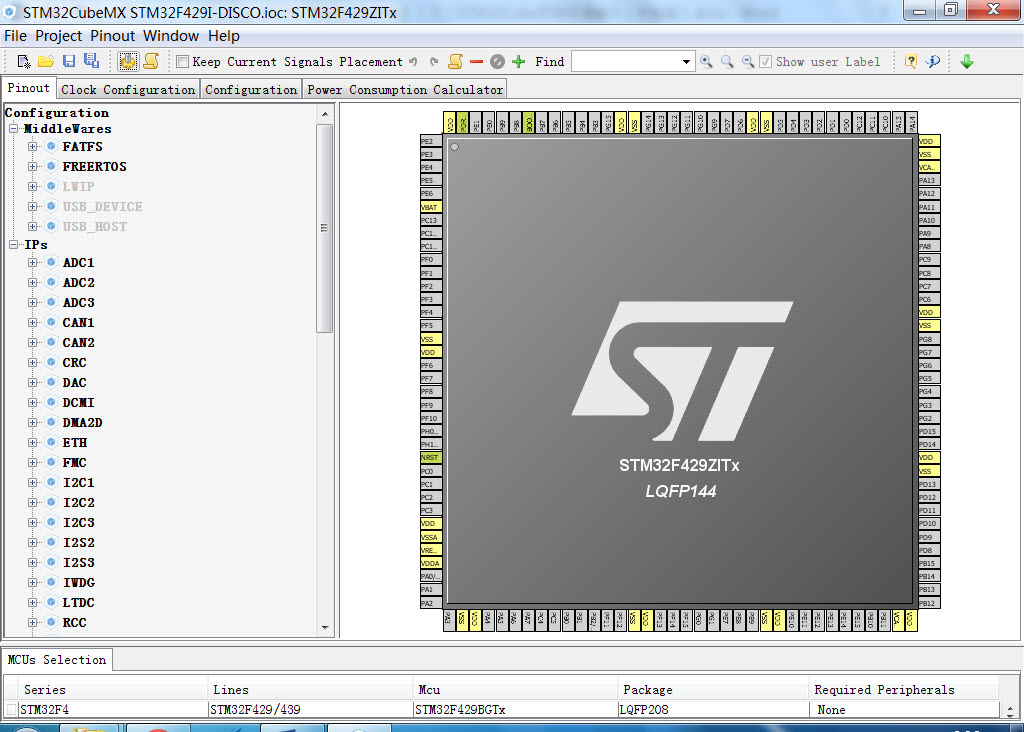1024x732 pixels.
Task: Collapse the MiddleWares tree node
Action: pos(14,129)
